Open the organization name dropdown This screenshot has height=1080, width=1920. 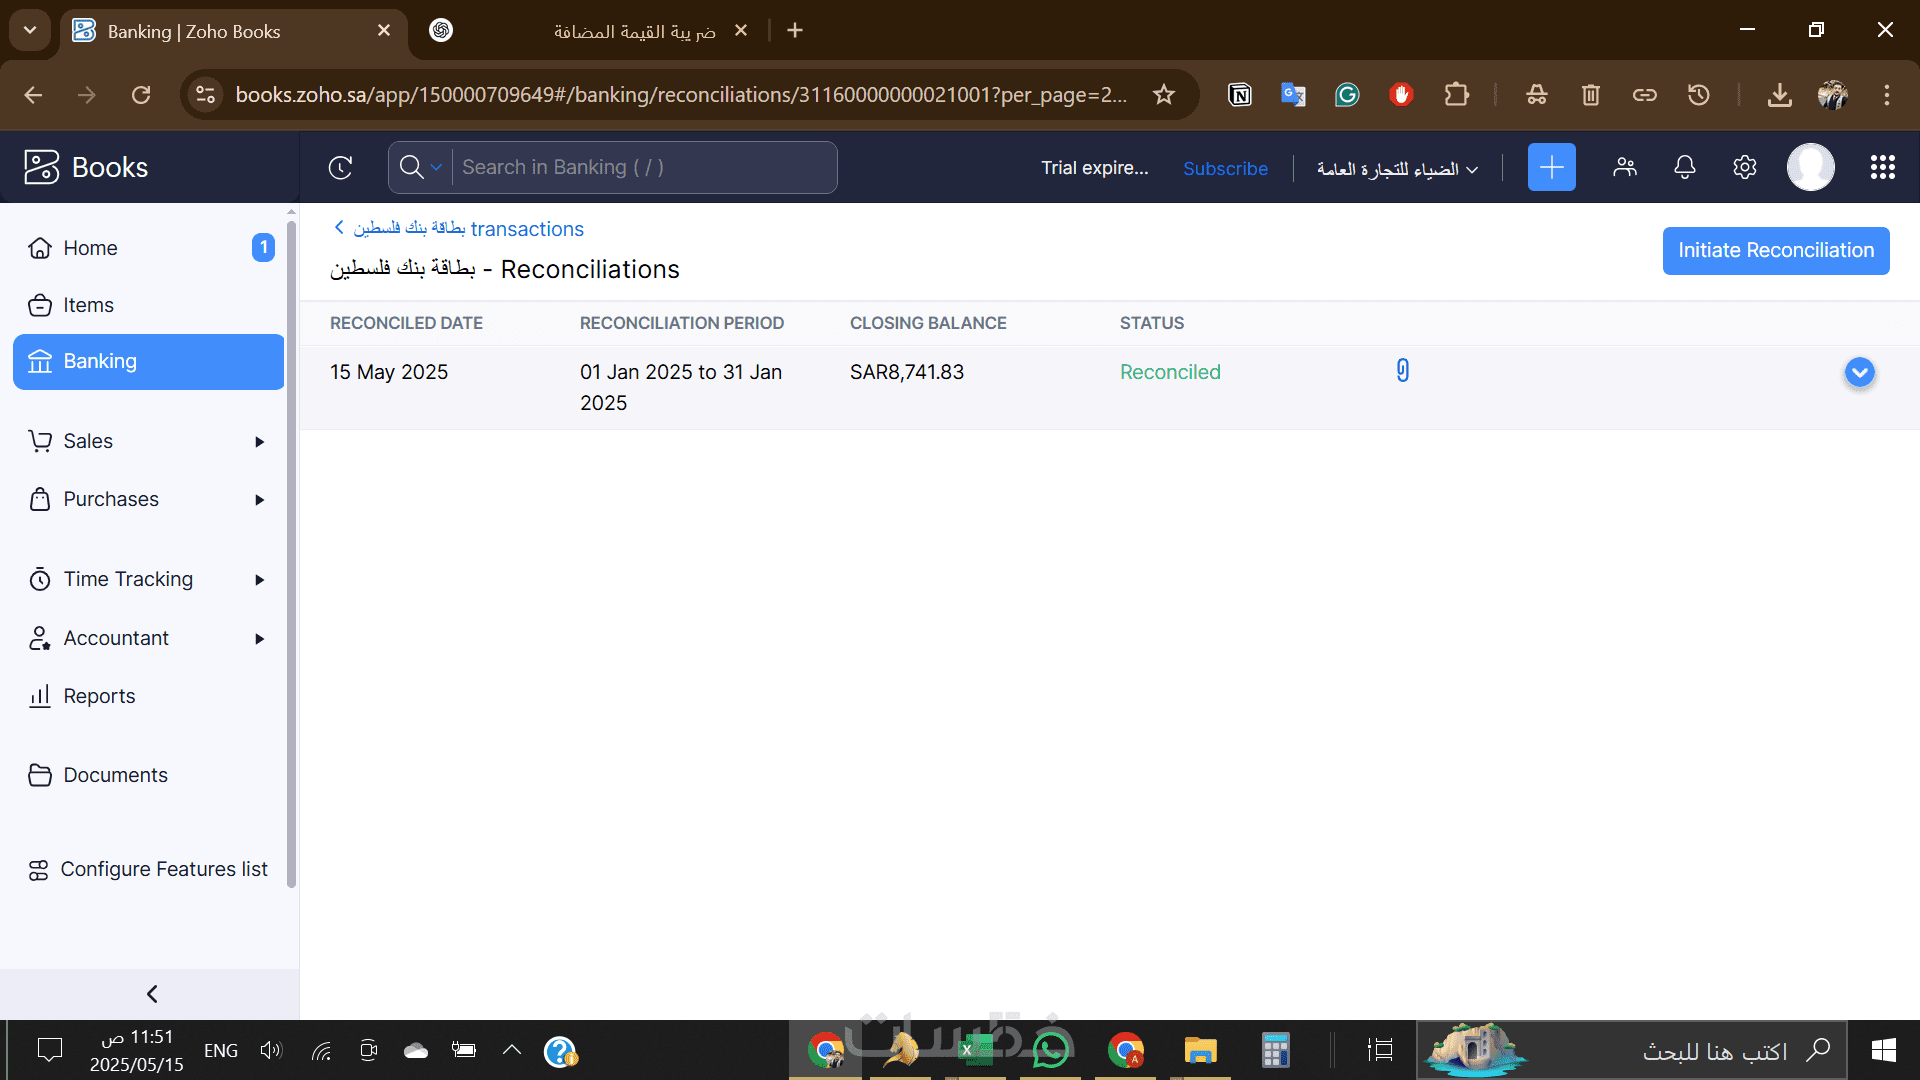(x=1396, y=169)
